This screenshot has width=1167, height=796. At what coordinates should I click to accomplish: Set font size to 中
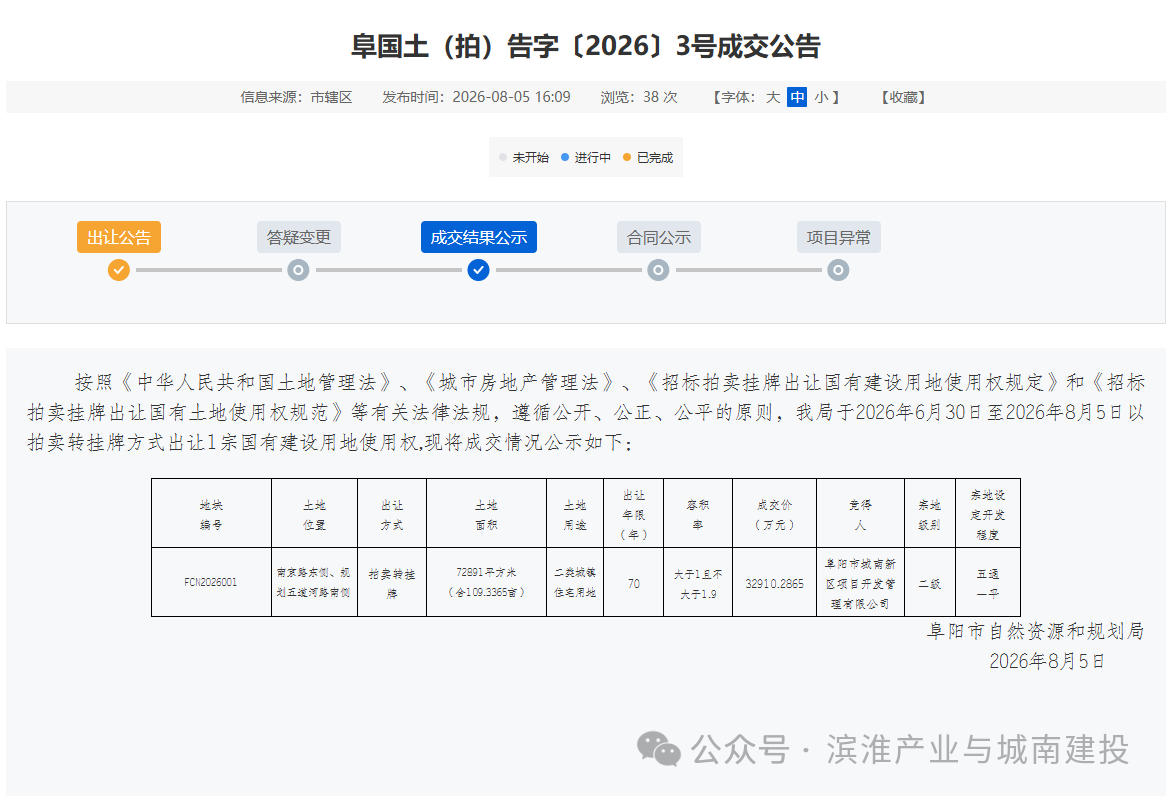click(x=797, y=97)
